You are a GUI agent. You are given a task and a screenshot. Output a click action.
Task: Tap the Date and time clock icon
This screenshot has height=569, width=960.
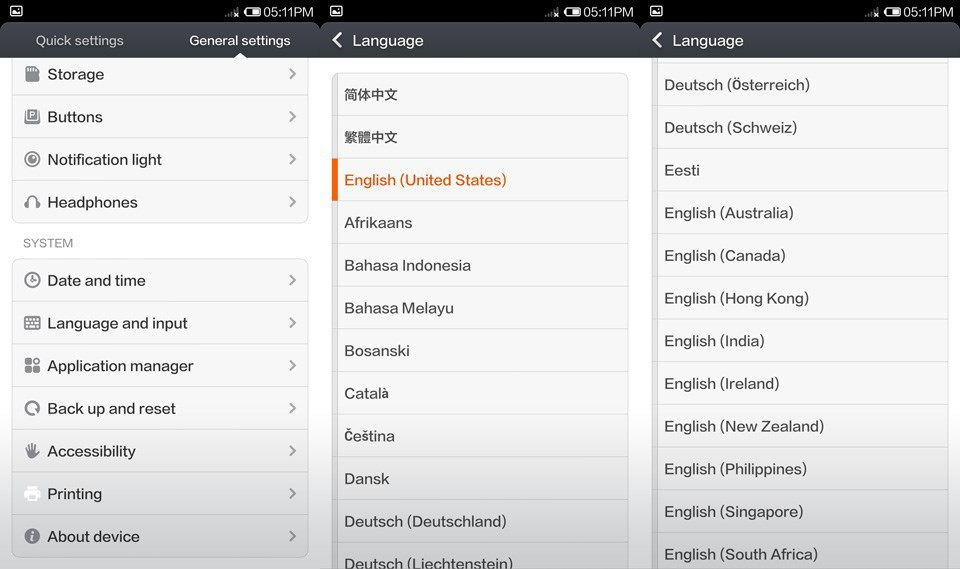[32, 280]
